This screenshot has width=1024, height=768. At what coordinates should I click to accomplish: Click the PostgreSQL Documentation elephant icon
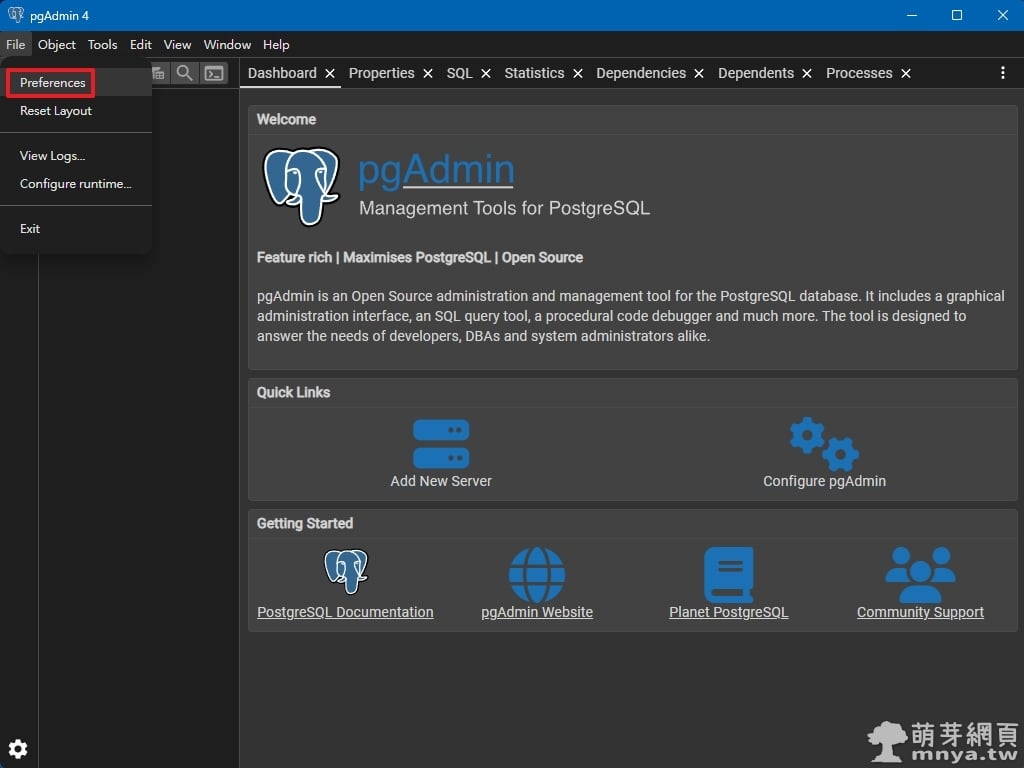(x=346, y=573)
